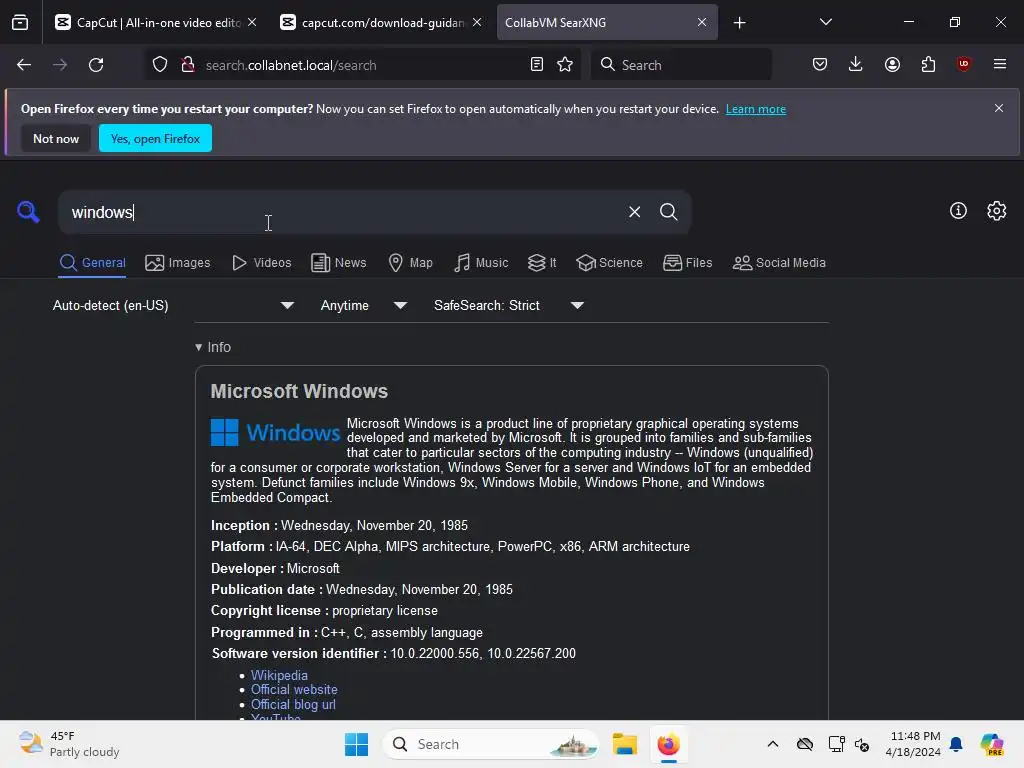Collapse the Info disclosure triangle

tap(199, 347)
